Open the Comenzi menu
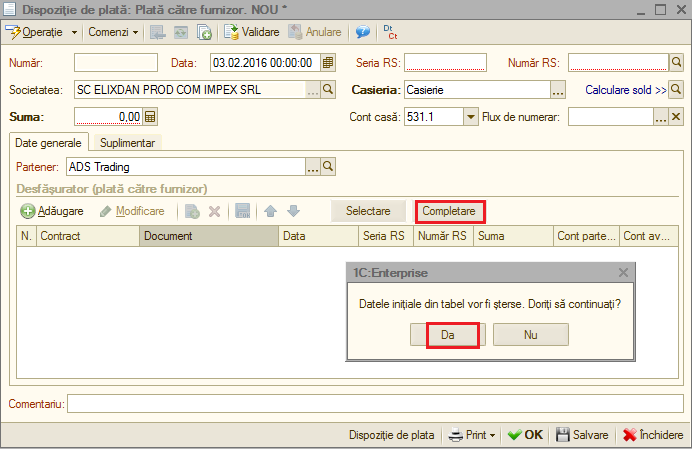The height and width of the screenshot is (449, 692). [x=113, y=32]
